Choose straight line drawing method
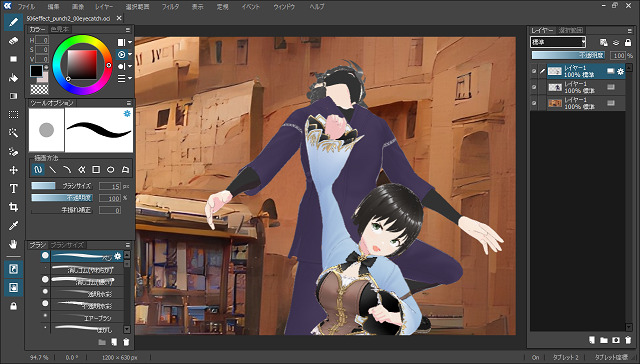The width and height of the screenshot is (640, 364). [53, 169]
